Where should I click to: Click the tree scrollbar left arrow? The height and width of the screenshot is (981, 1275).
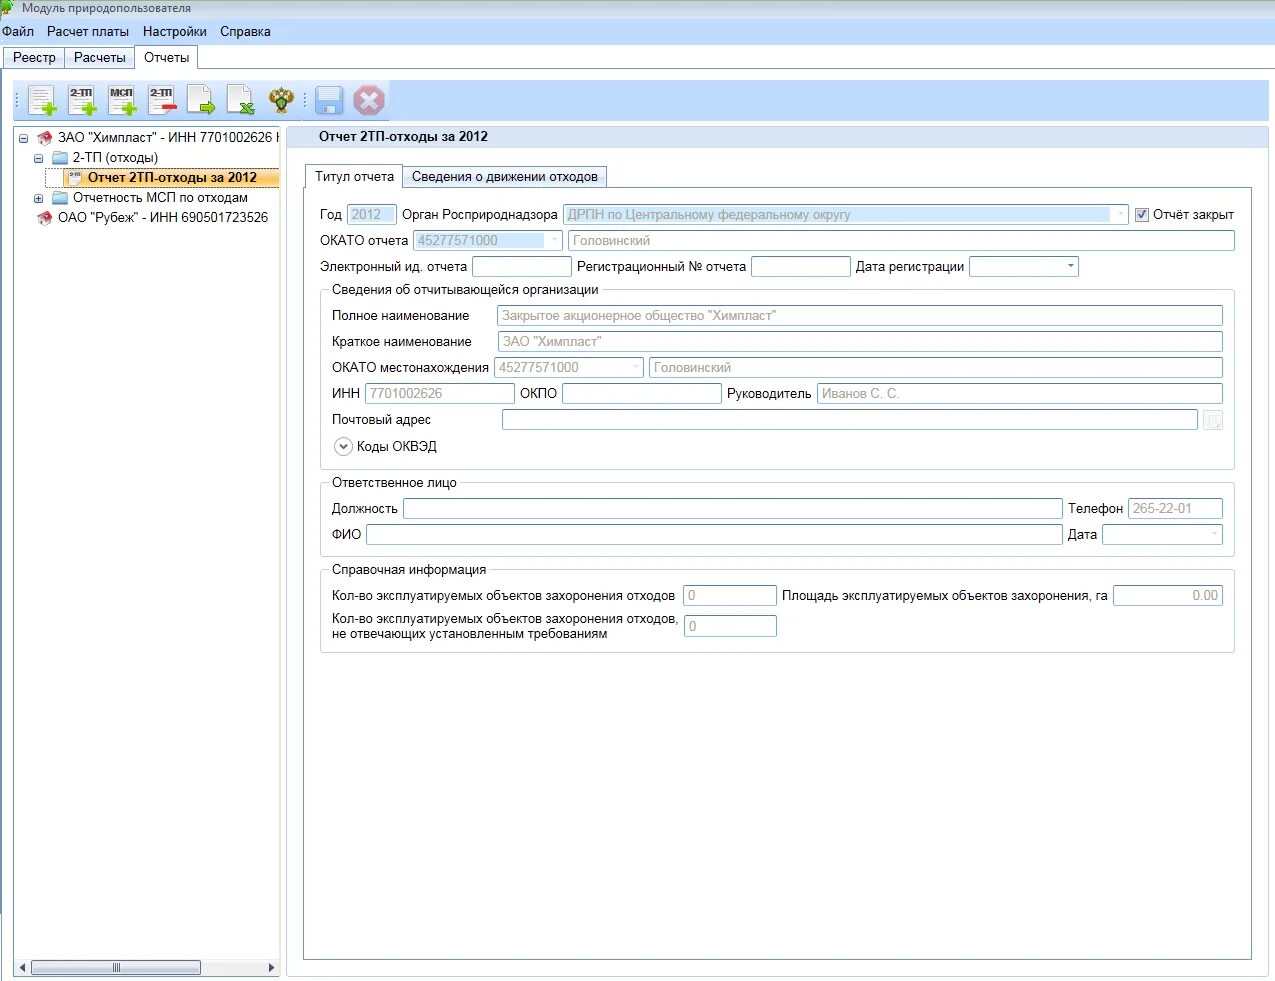click(x=22, y=968)
